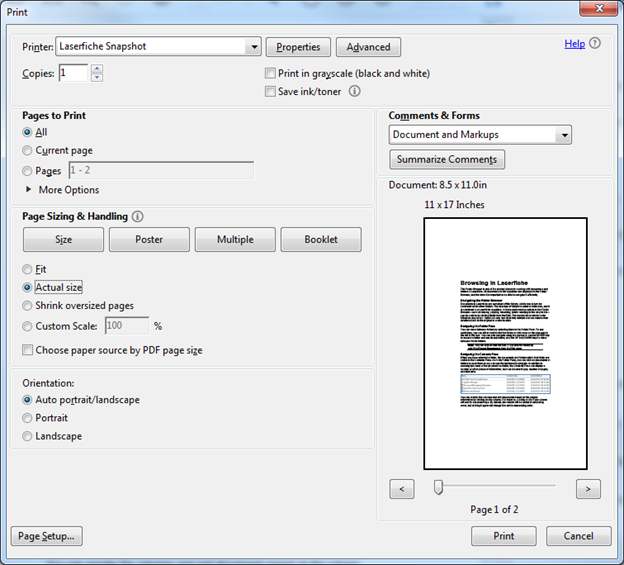
Task: Open Page Sizing & Handling info icon
Action: pos(137,216)
